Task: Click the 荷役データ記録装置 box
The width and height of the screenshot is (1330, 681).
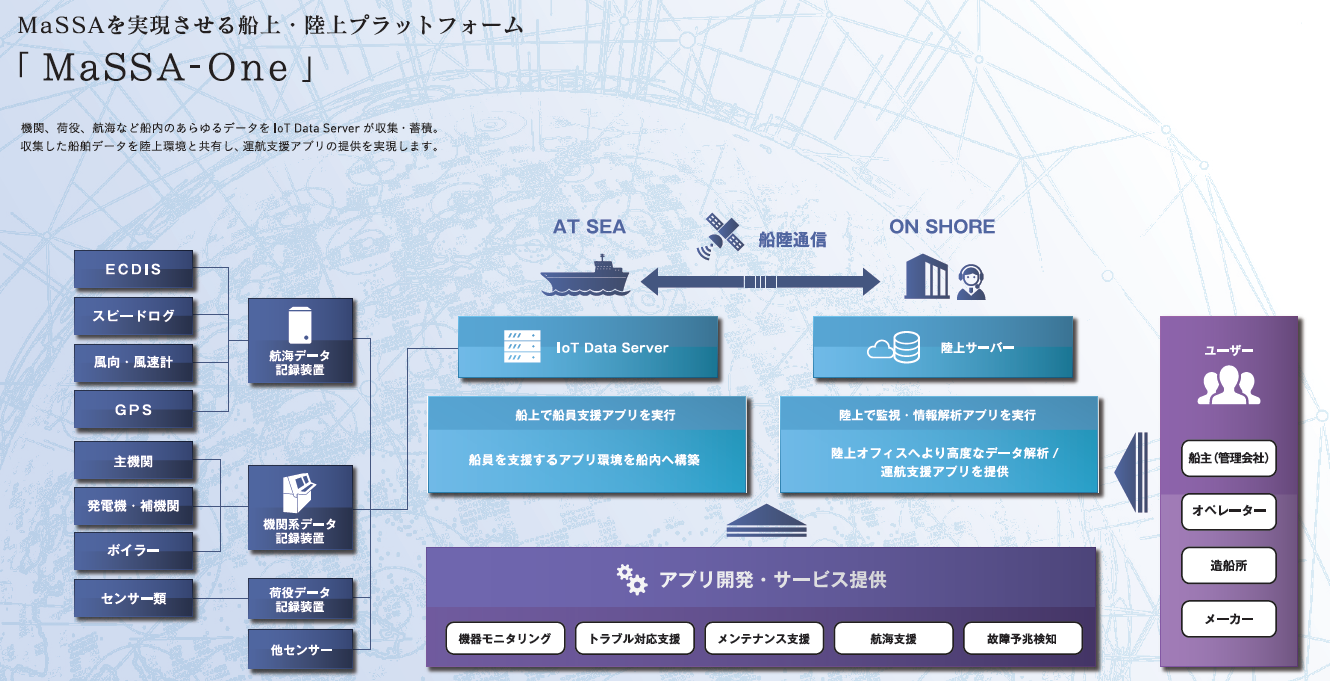Action: click(x=300, y=598)
